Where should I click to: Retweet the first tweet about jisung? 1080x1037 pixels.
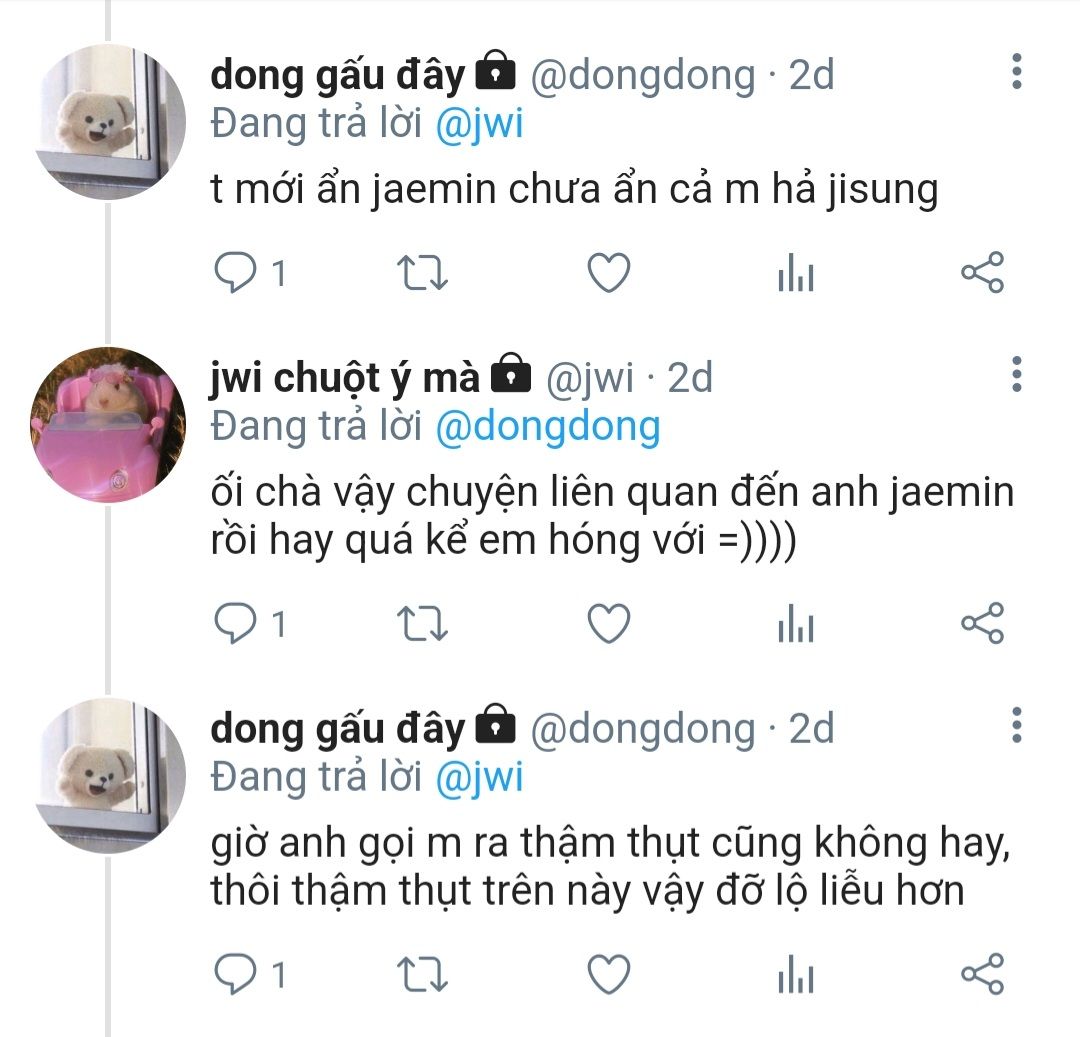click(423, 273)
